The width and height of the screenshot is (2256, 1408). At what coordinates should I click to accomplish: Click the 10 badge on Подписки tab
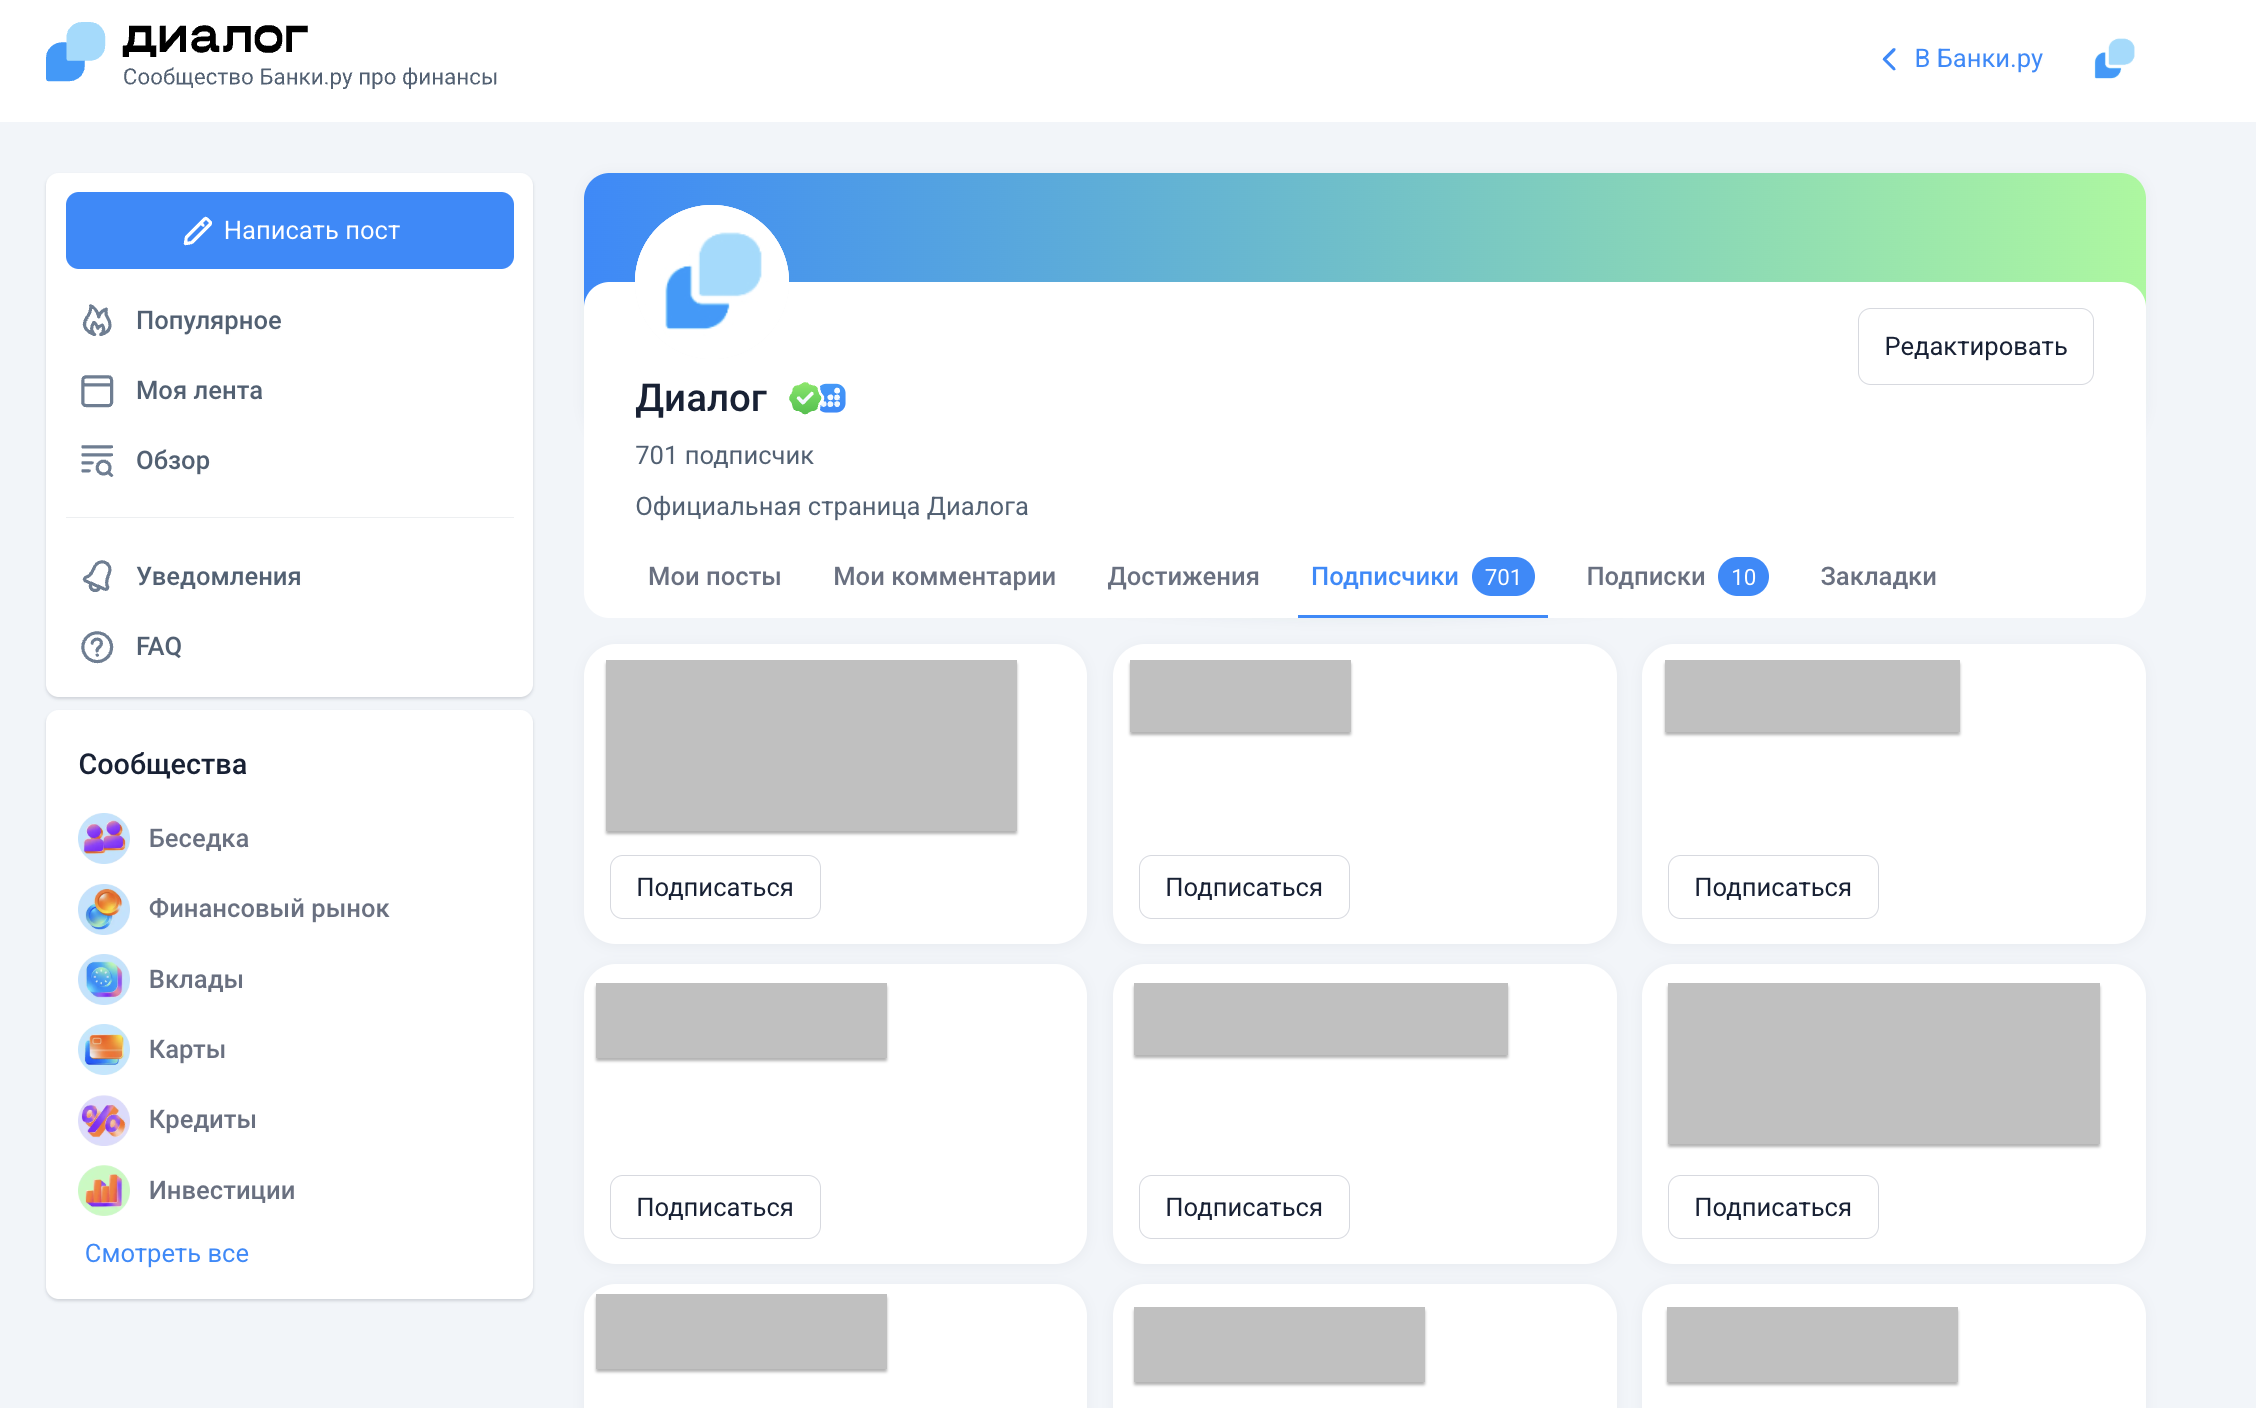click(1743, 577)
